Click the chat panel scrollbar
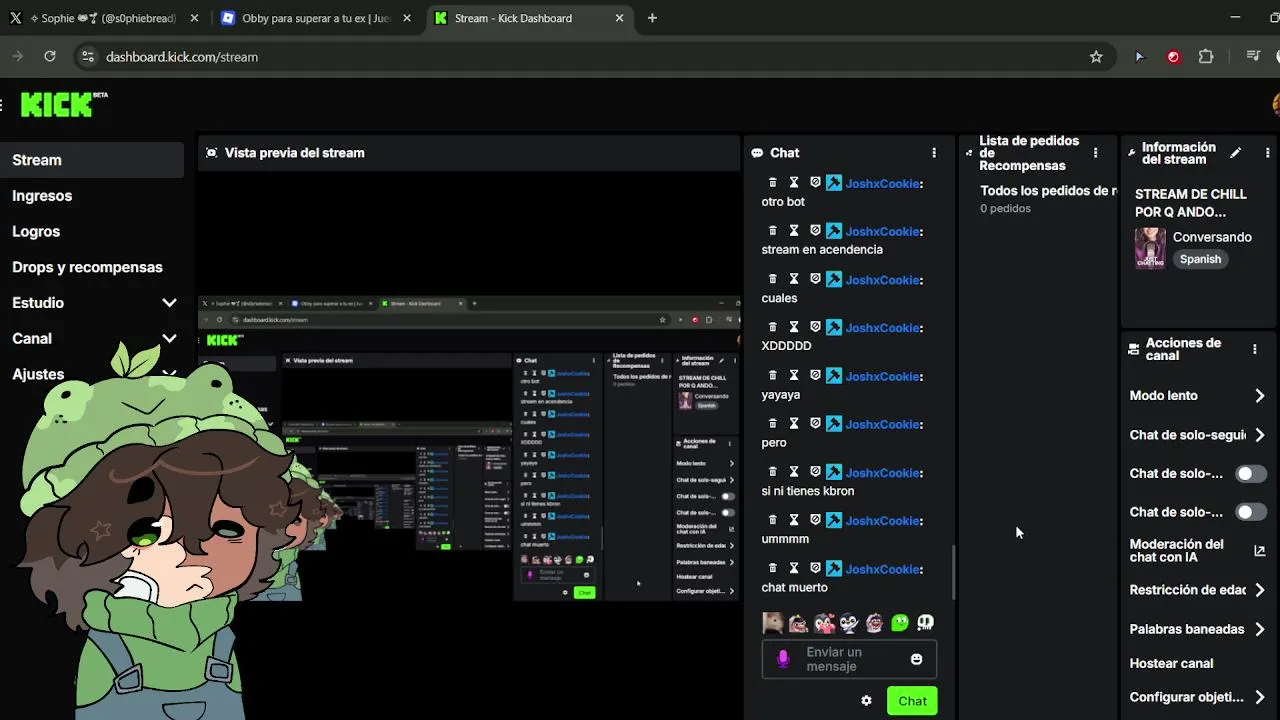 click(953, 571)
